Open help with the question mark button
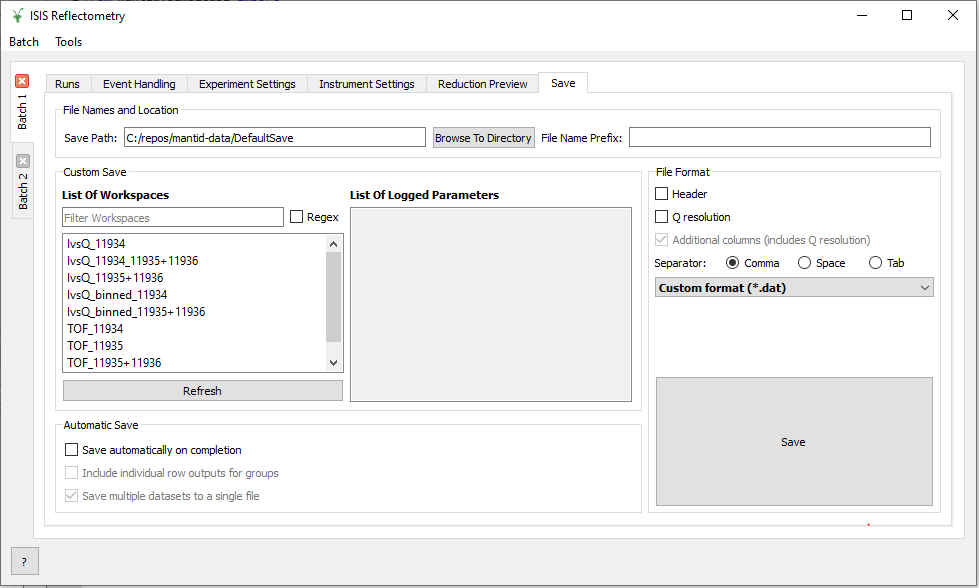 click(x=24, y=561)
